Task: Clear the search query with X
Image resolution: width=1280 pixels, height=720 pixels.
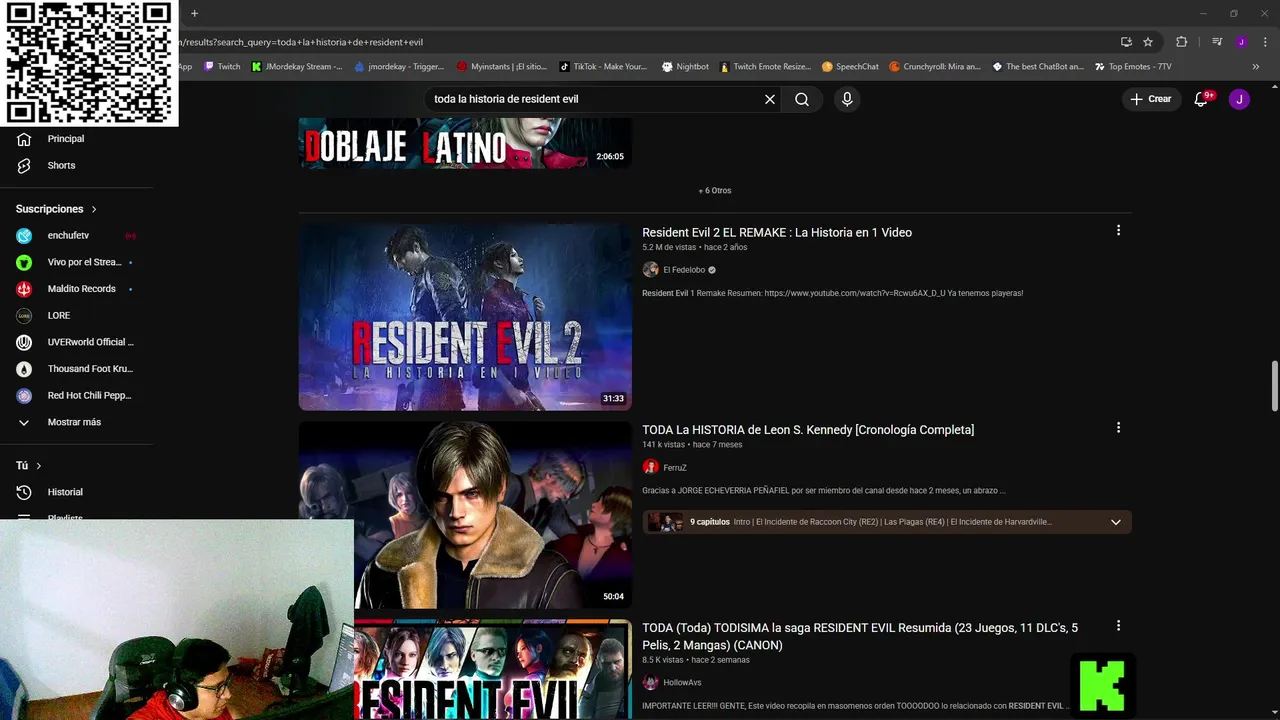Action: point(770,99)
